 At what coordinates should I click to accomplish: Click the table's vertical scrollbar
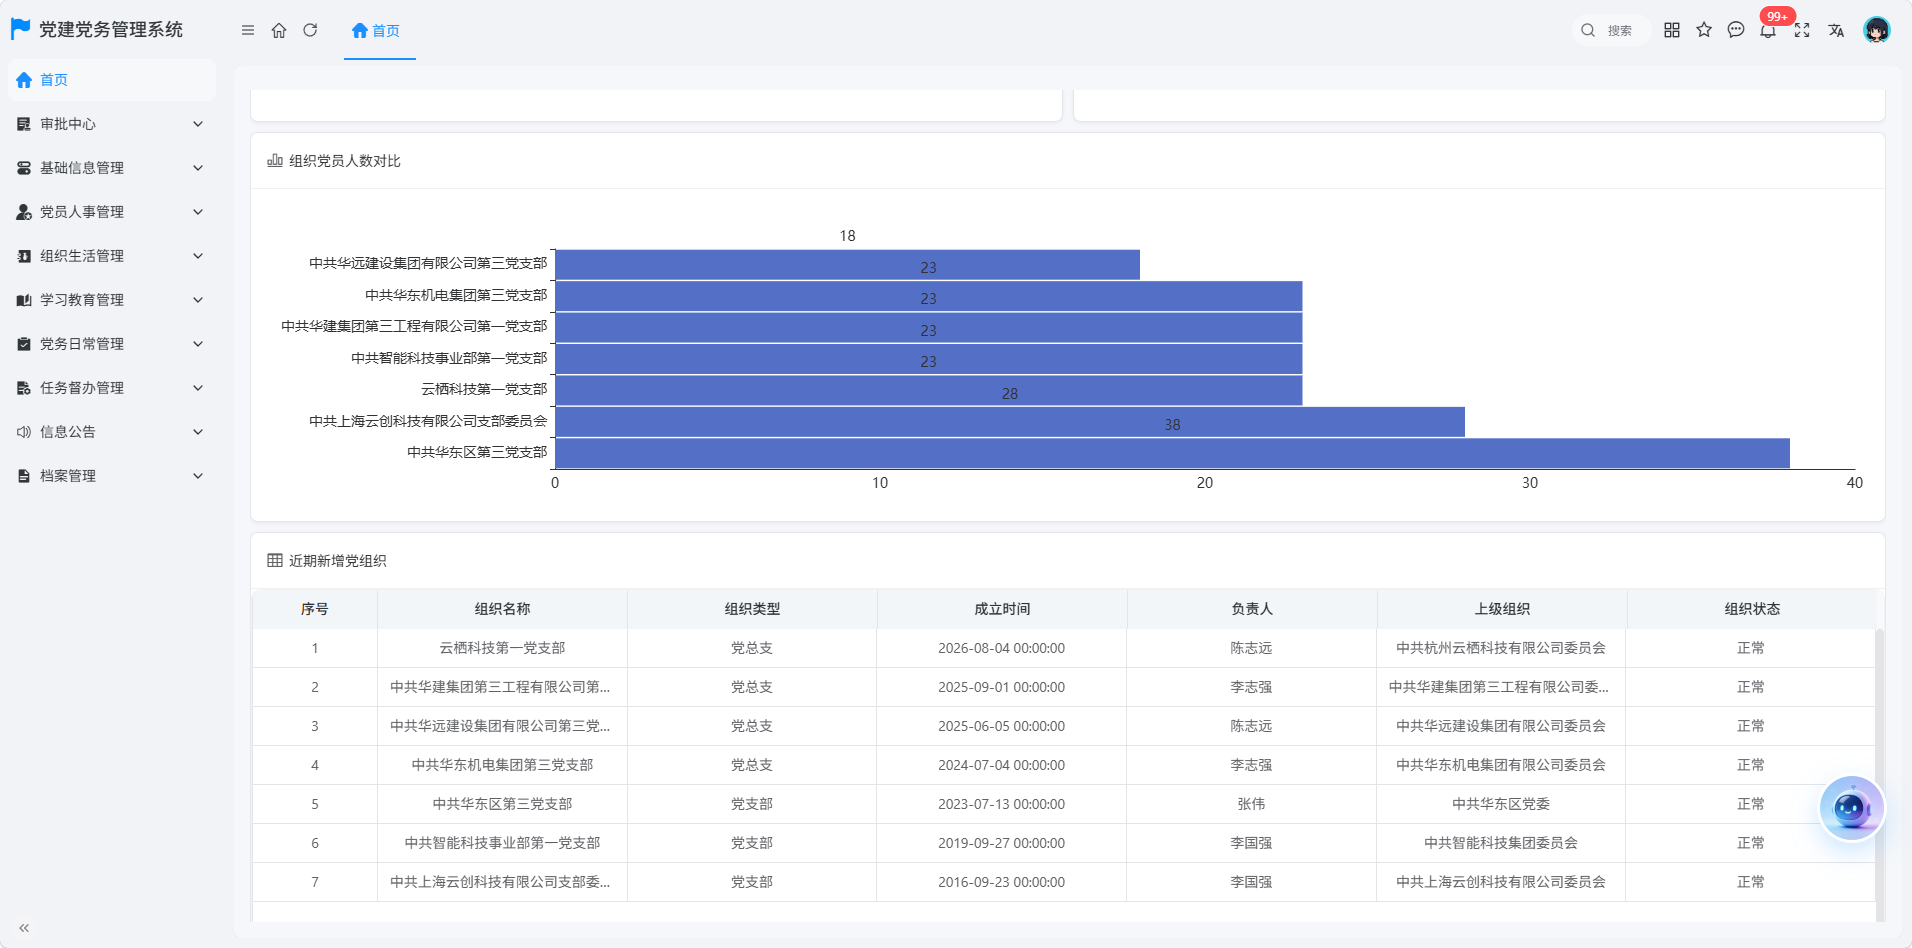tap(1879, 774)
